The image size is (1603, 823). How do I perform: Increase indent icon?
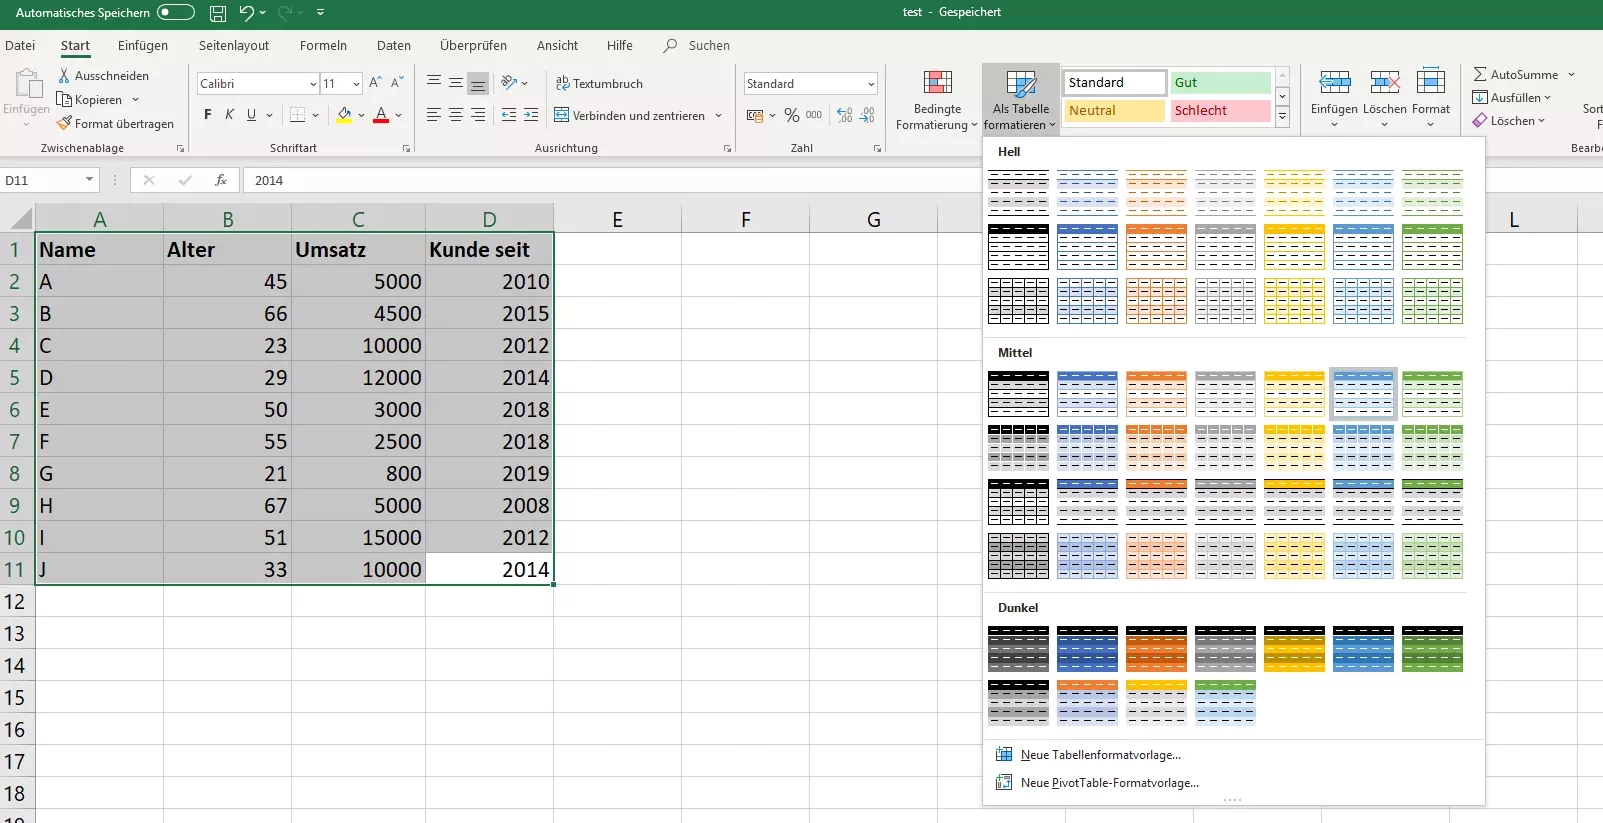tap(531, 115)
